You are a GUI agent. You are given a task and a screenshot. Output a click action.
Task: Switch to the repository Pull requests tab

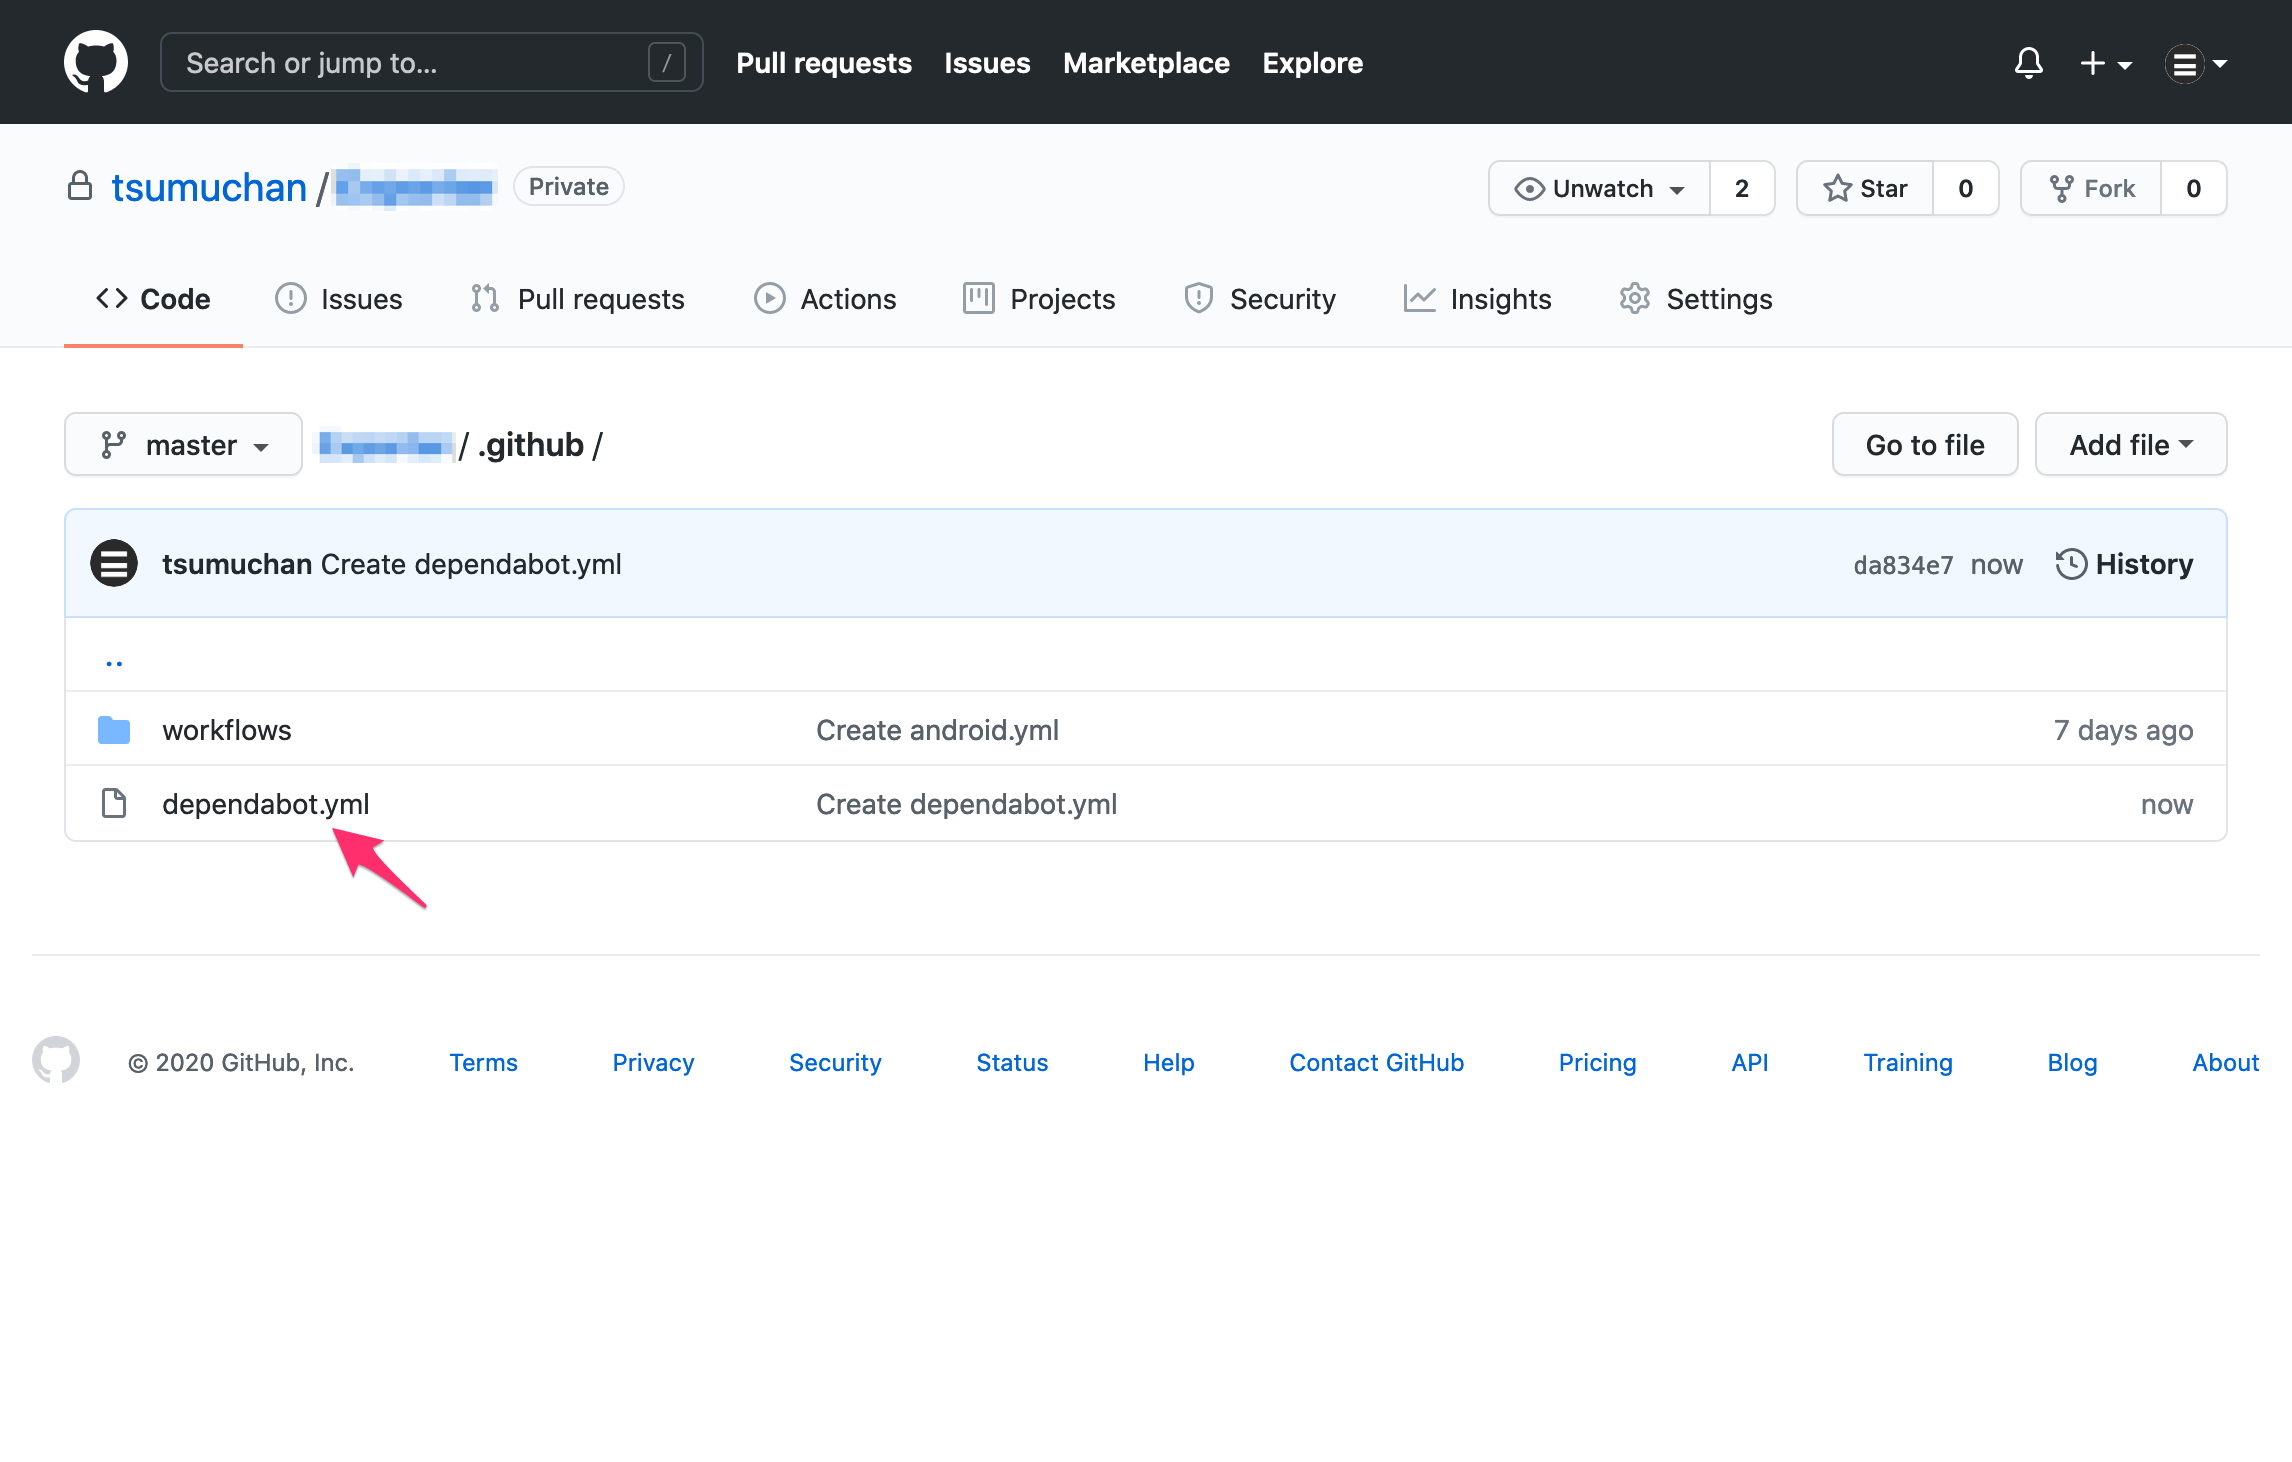point(577,298)
